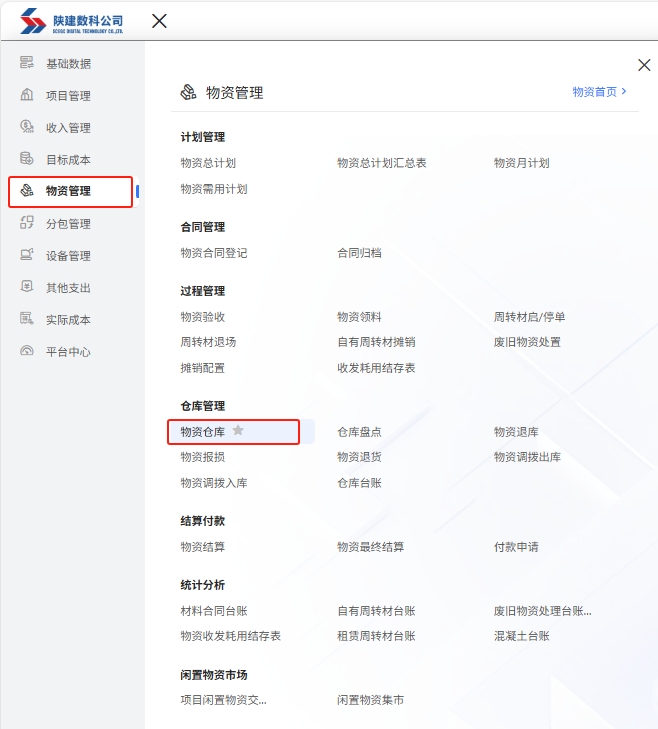The width and height of the screenshot is (658, 729).
Task: Open 物资合同登记 under 合同管理
Action: 214,253
